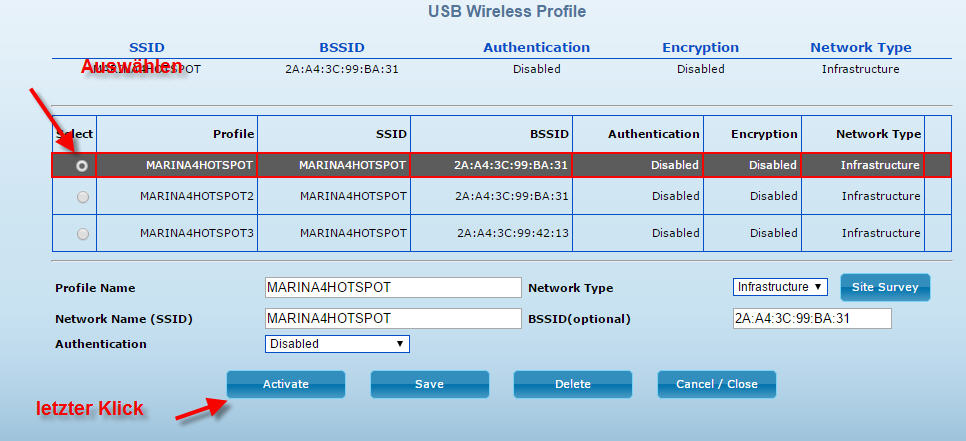Screen dimensions: 966x441
Task: Click the Save button
Action: coord(430,384)
